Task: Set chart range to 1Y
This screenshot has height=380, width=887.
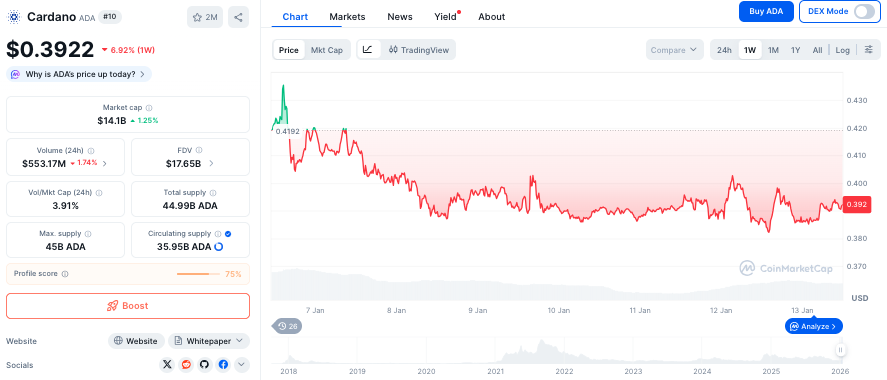Action: click(x=795, y=50)
